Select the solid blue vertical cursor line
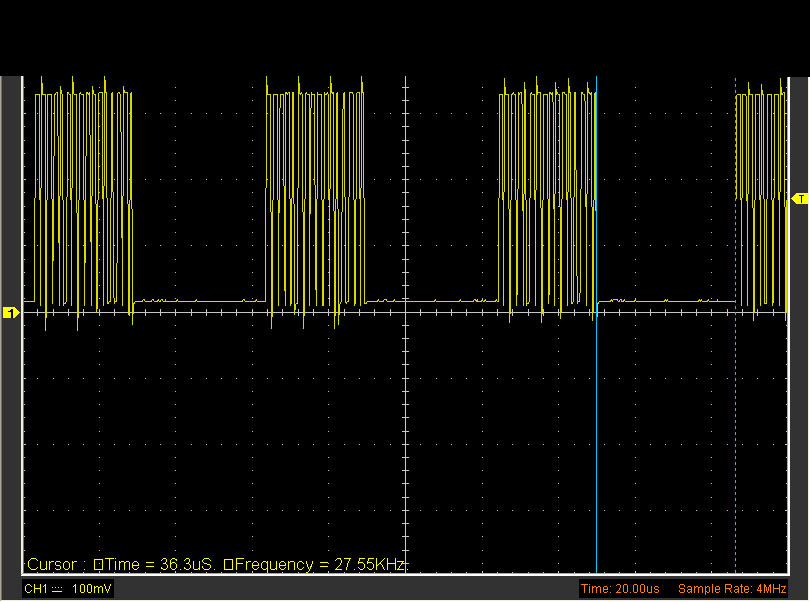810x602 pixels. [x=597, y=325]
